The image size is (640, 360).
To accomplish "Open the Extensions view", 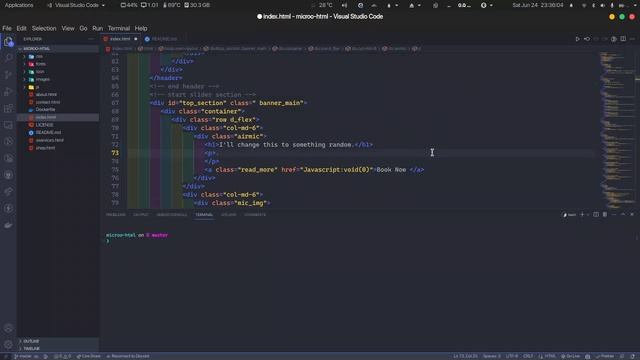I will pos(8,108).
